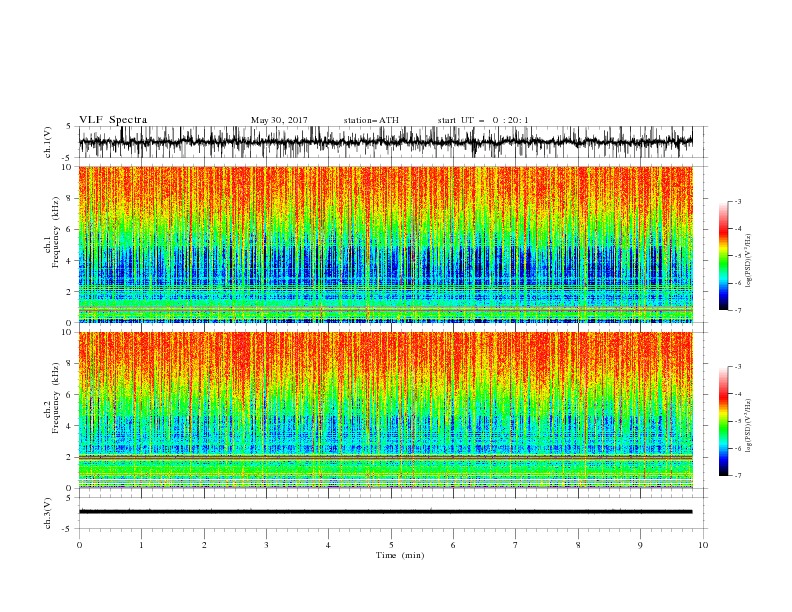This screenshot has width=792, height=612.
Task: Click inside the ch.2 spectrogram panel
Action: (385, 410)
